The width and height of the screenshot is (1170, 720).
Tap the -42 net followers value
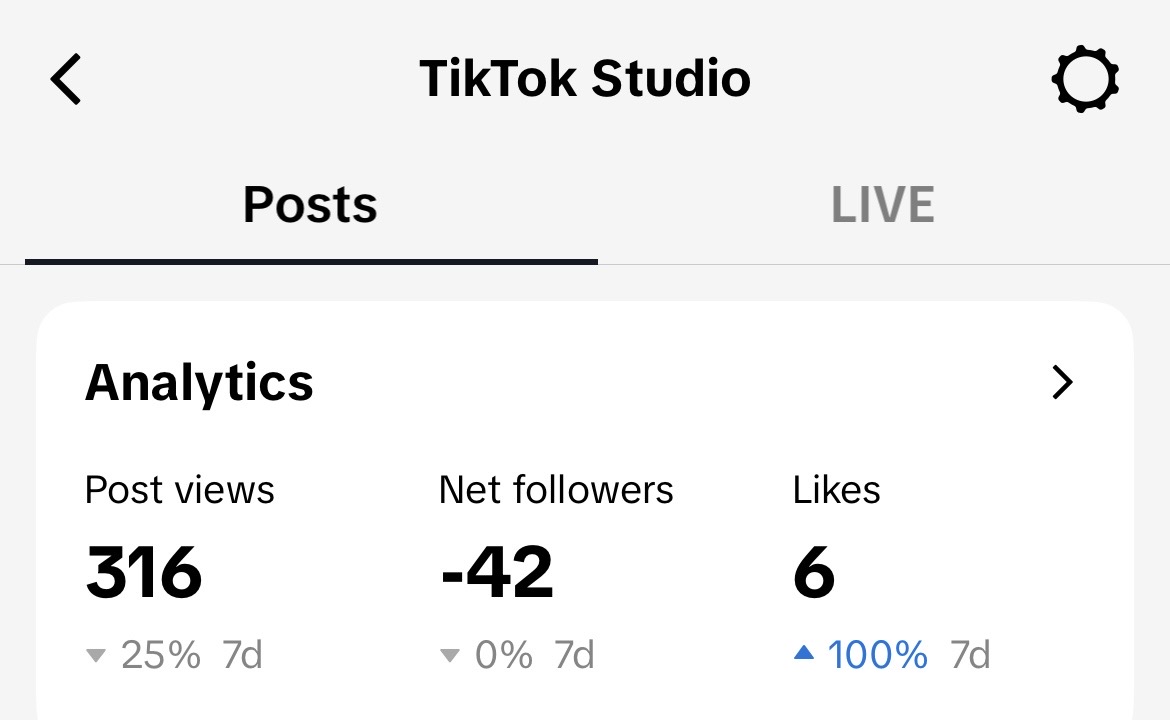tap(497, 573)
